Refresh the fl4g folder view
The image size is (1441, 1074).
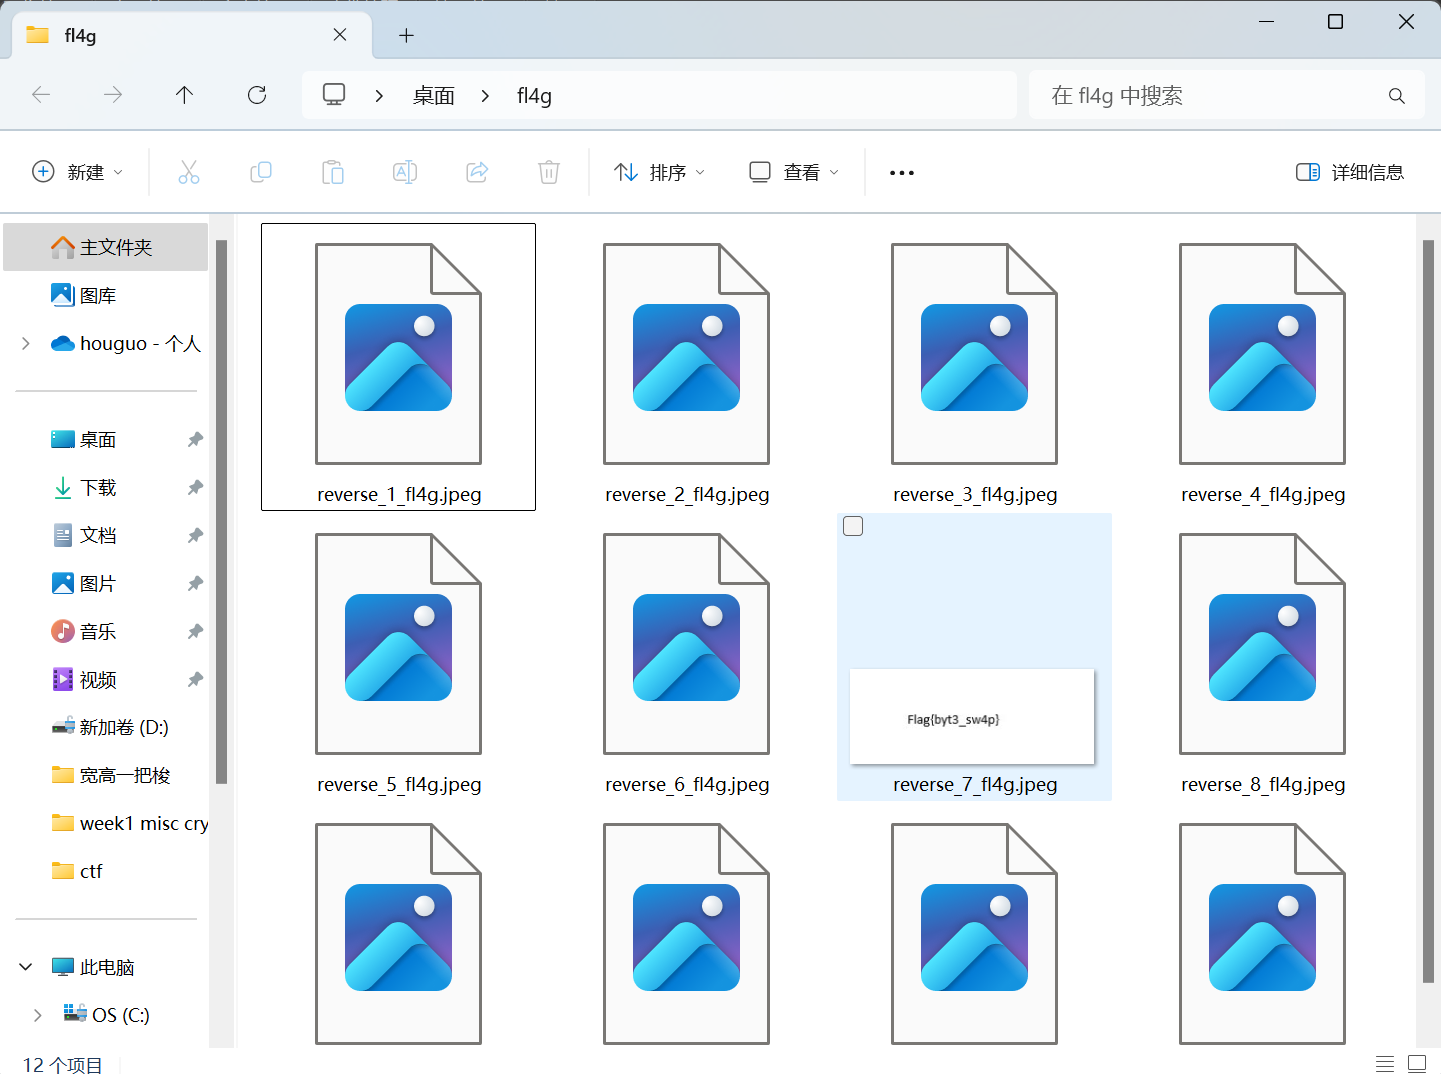coord(257,95)
